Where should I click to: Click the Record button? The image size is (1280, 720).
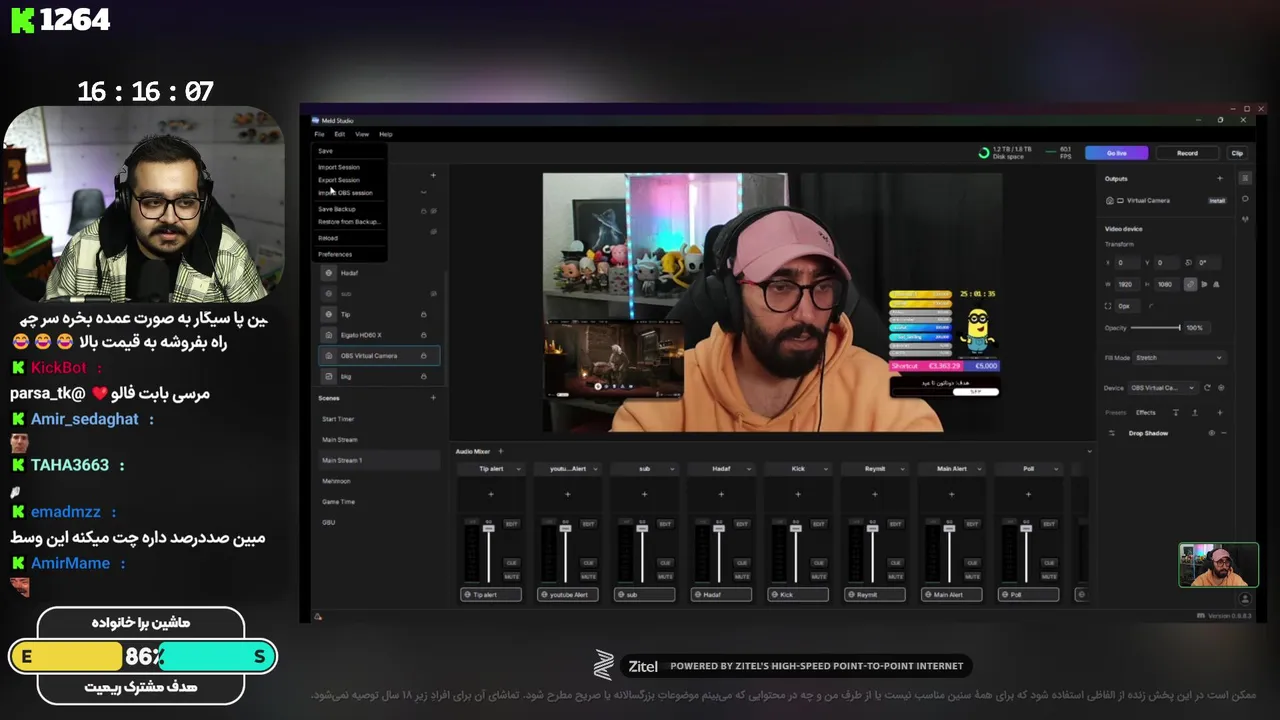click(x=1187, y=153)
